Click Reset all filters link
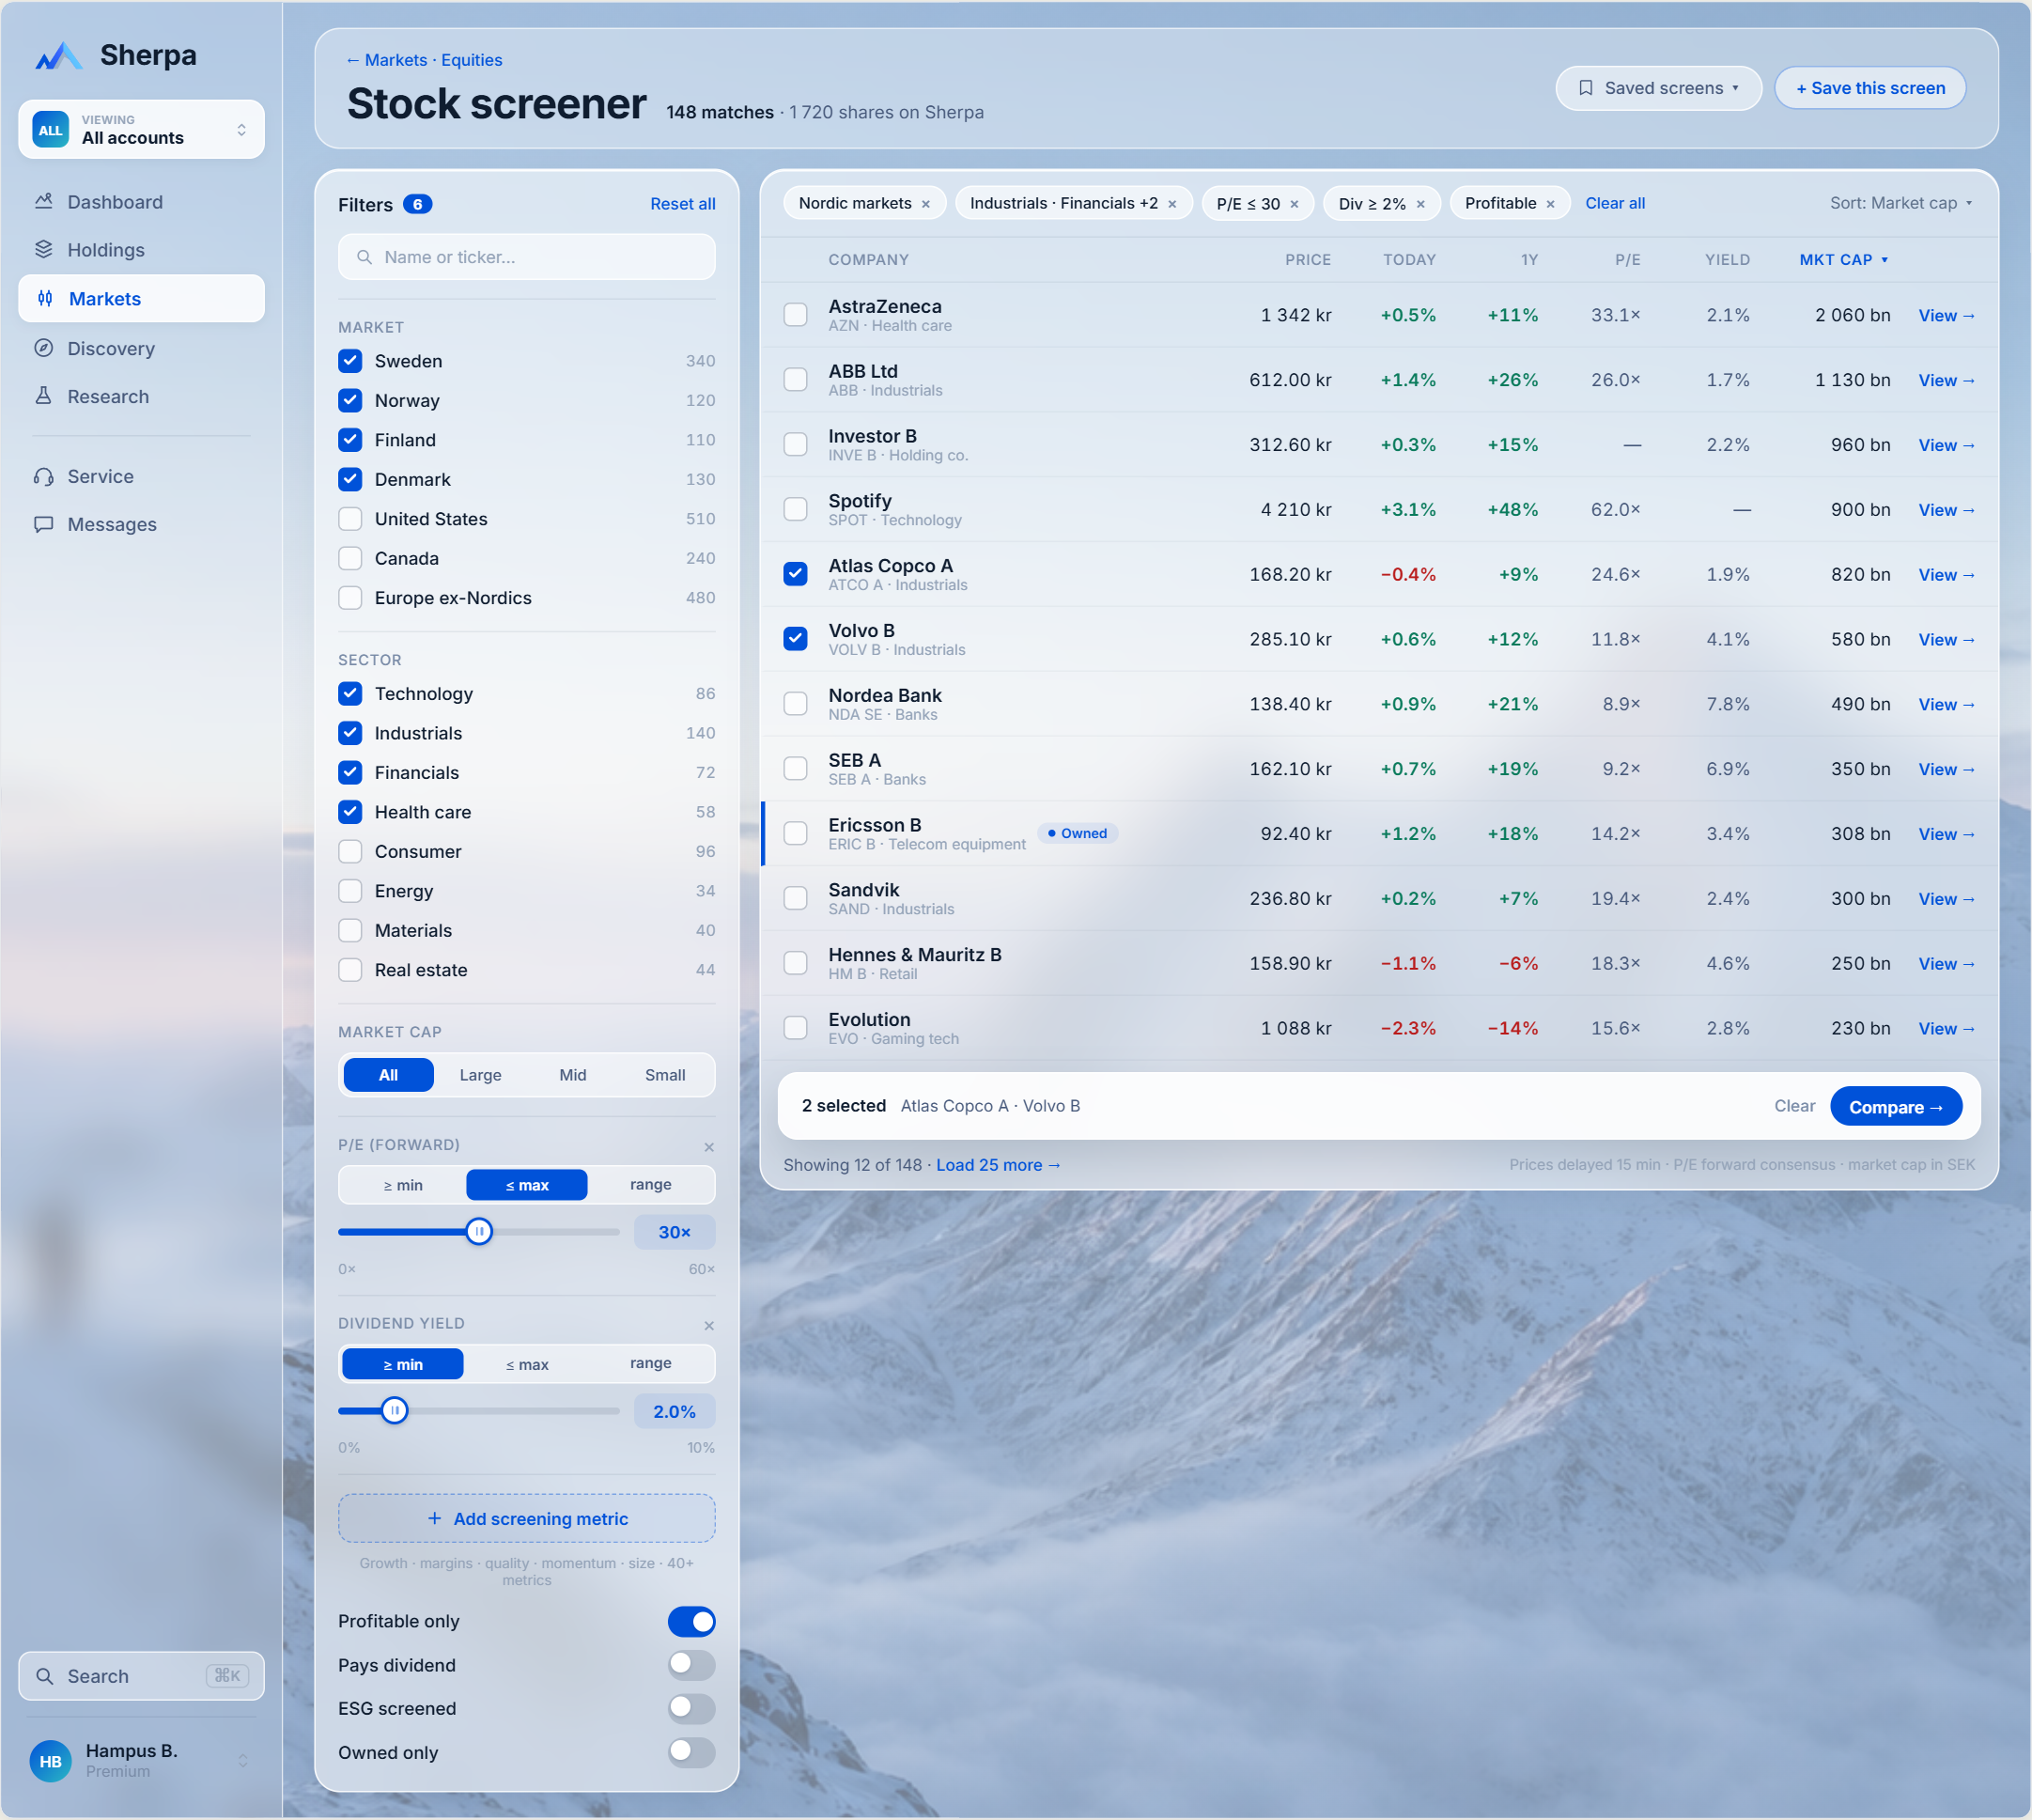Image resolution: width=2032 pixels, height=1820 pixels. coord(683,204)
